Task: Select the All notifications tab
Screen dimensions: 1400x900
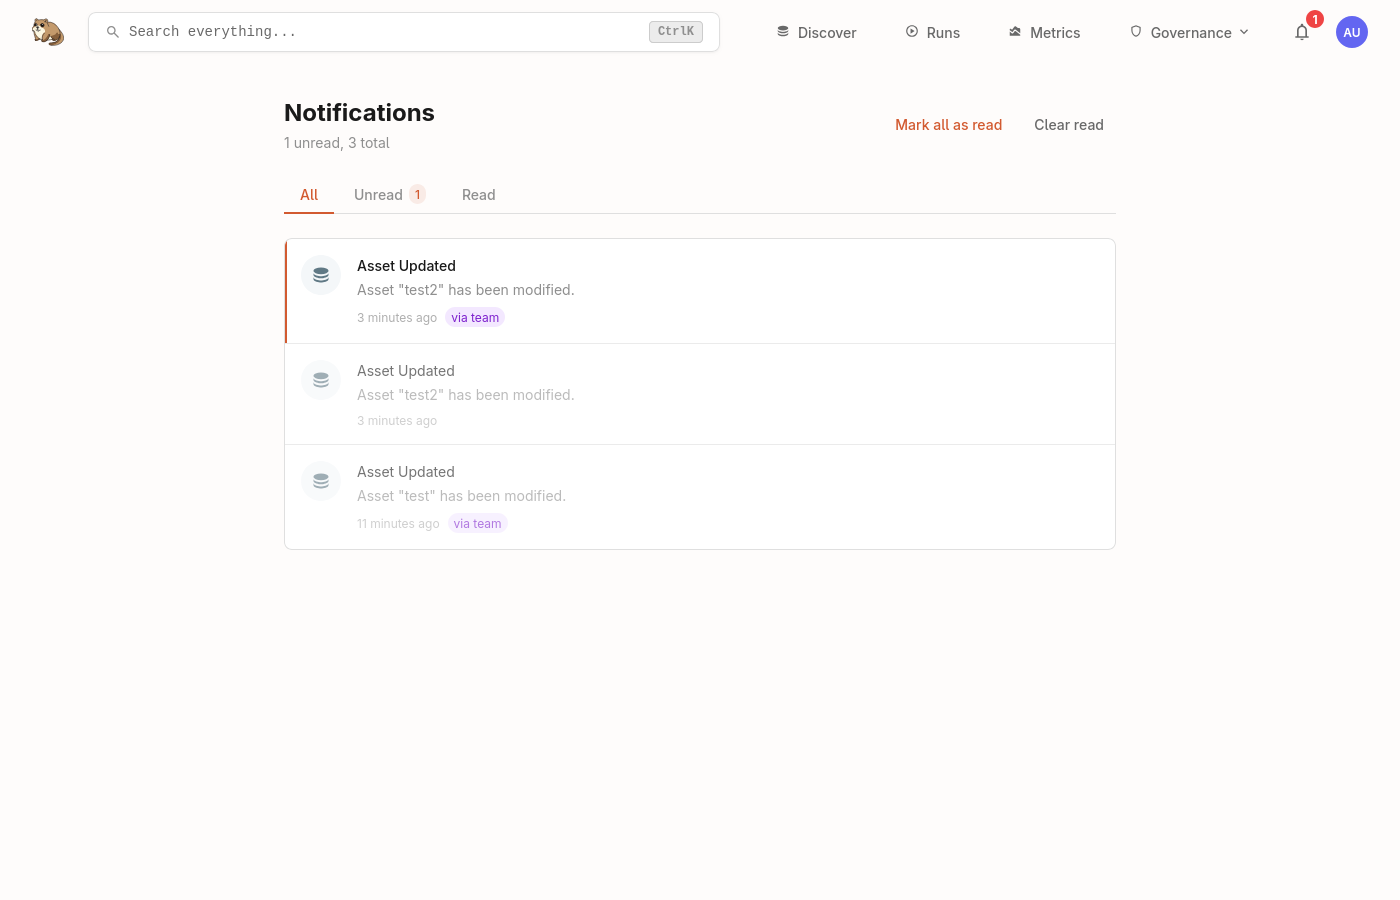Action: pos(309,194)
